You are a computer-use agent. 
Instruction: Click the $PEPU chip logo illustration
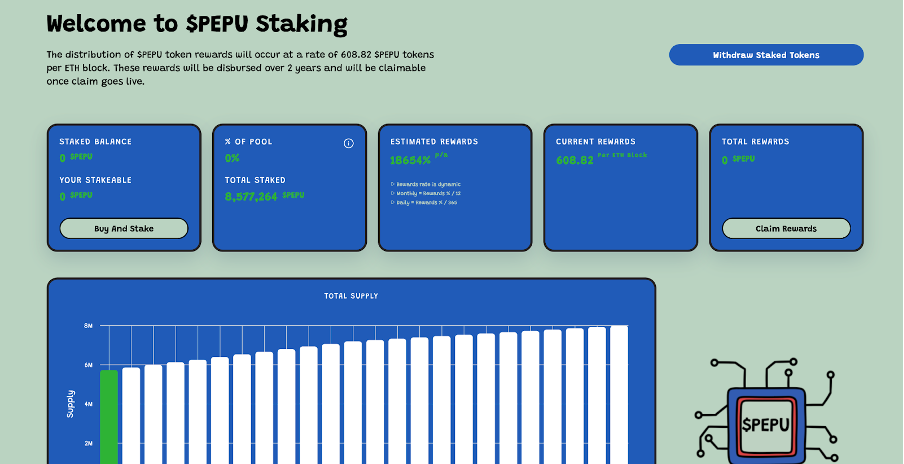coord(765,411)
